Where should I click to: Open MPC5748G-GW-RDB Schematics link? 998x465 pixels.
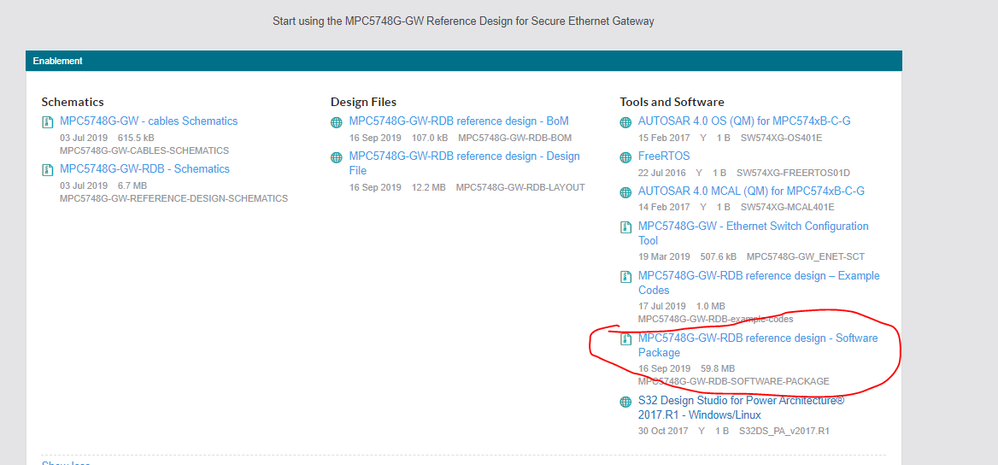(144, 169)
